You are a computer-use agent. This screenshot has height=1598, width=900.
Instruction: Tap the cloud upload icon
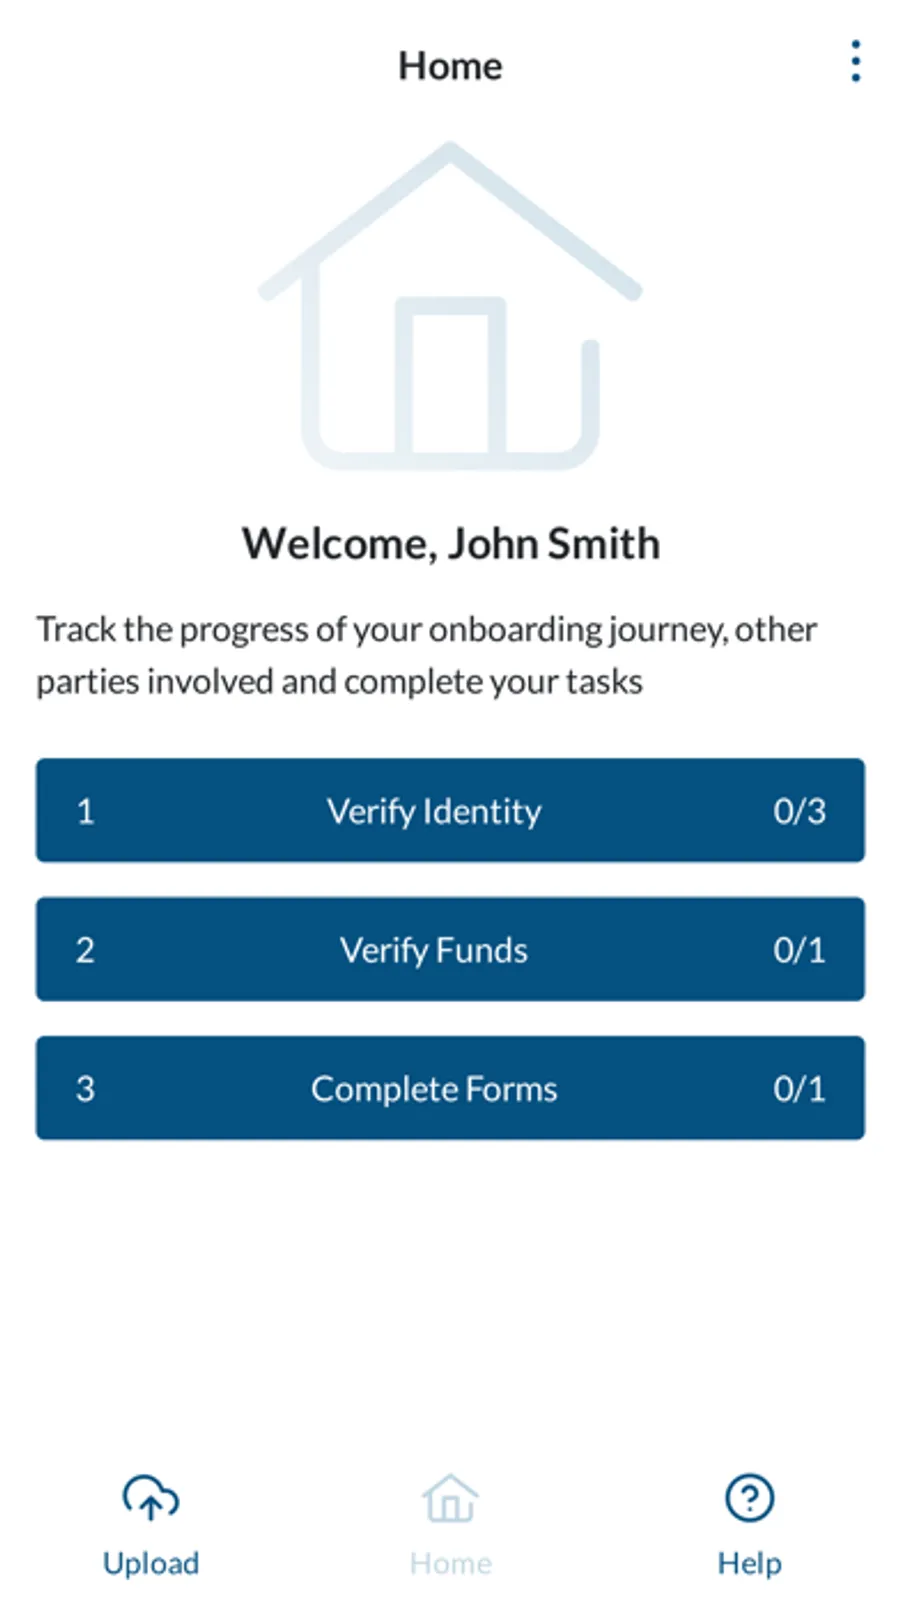[151, 1498]
